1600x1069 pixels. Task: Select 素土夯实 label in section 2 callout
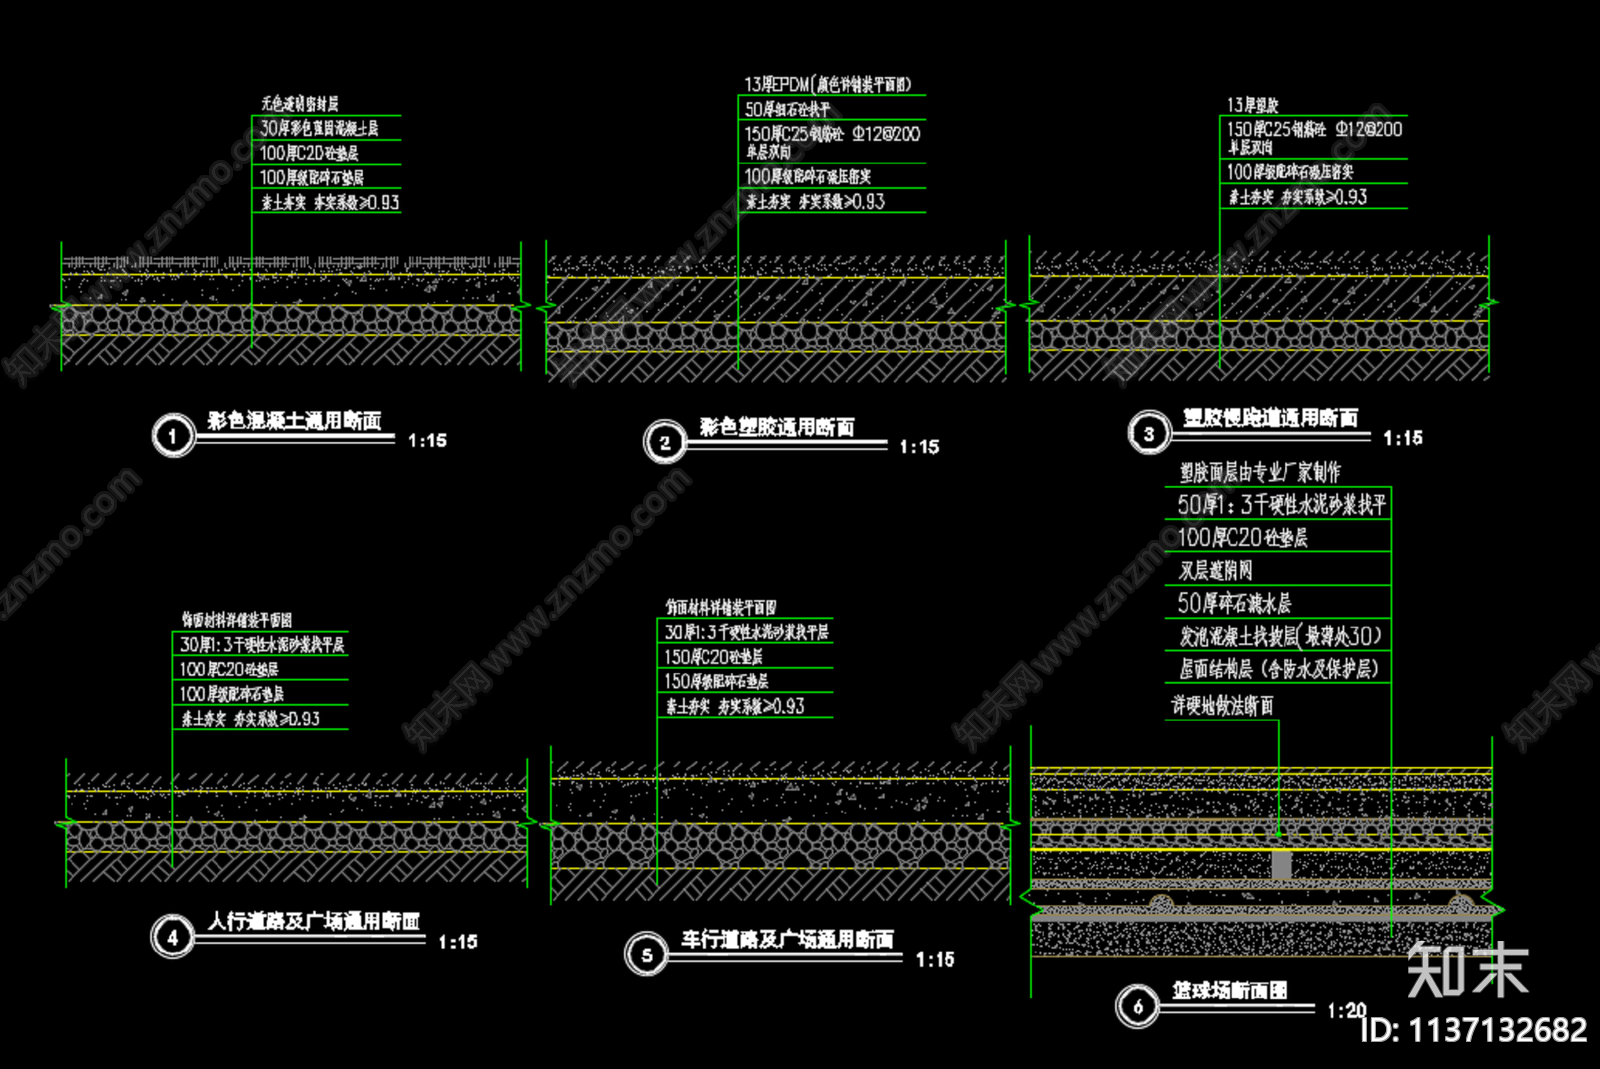point(815,202)
